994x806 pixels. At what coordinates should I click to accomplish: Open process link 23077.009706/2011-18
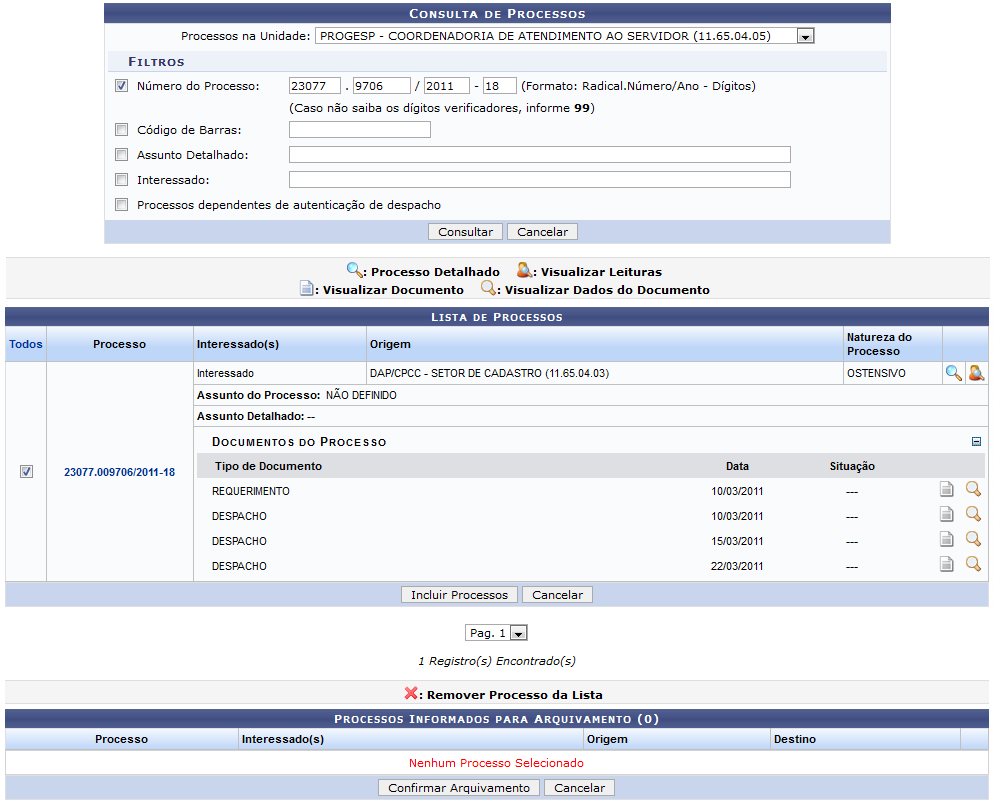tap(119, 472)
